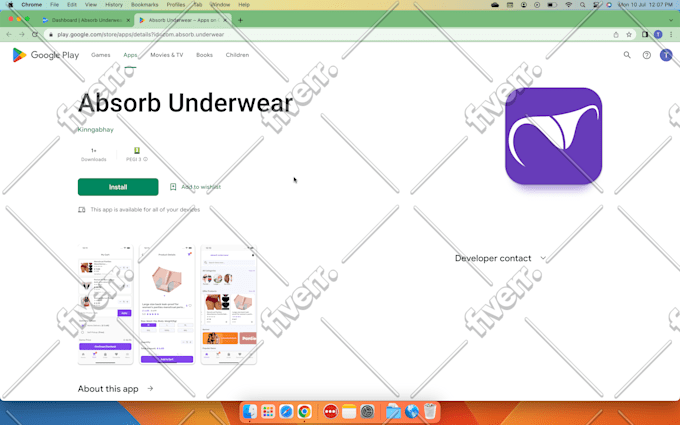Click the Wi-Fi icon in the menu bar
This screenshot has width=680, height=425.
coord(568,5)
